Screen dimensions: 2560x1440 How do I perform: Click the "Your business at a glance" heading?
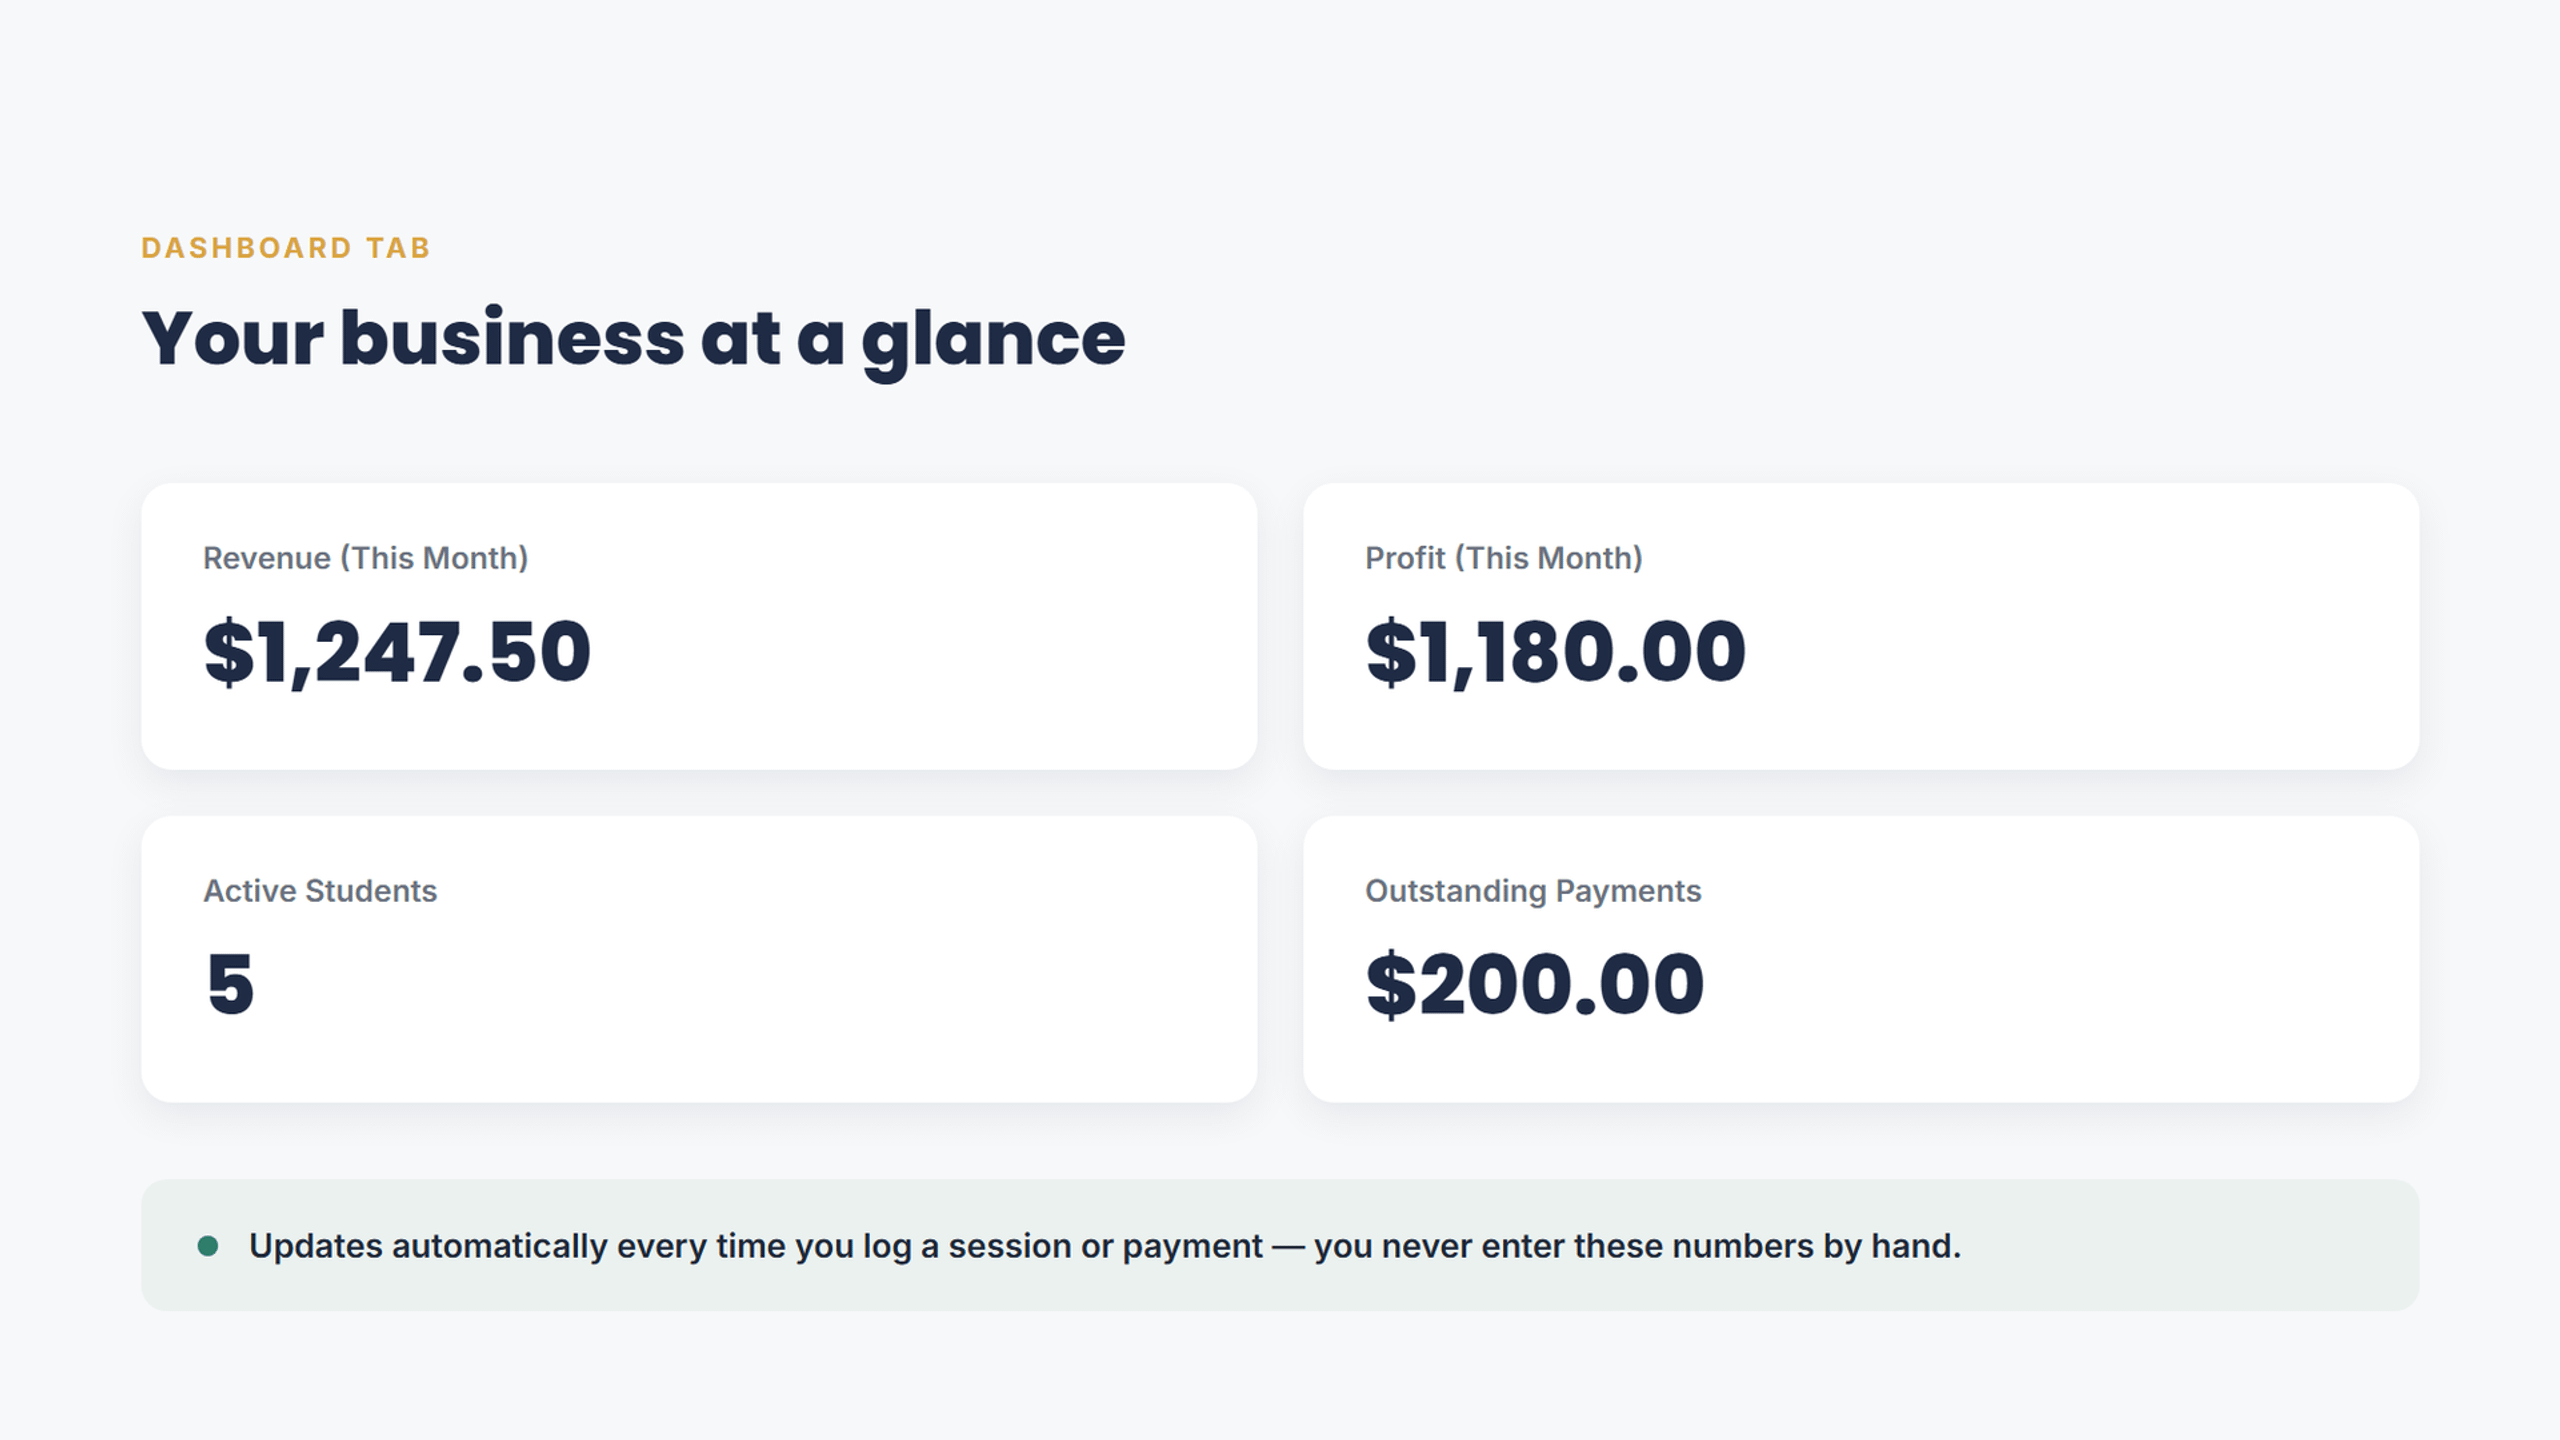tap(633, 340)
